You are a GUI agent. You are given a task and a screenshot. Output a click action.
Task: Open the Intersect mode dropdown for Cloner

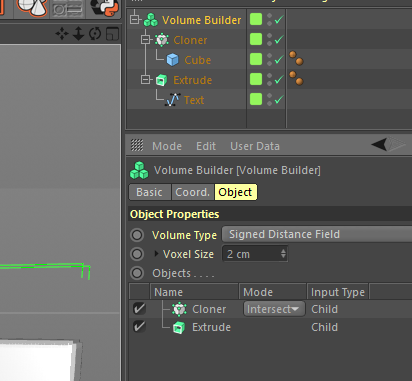274,309
